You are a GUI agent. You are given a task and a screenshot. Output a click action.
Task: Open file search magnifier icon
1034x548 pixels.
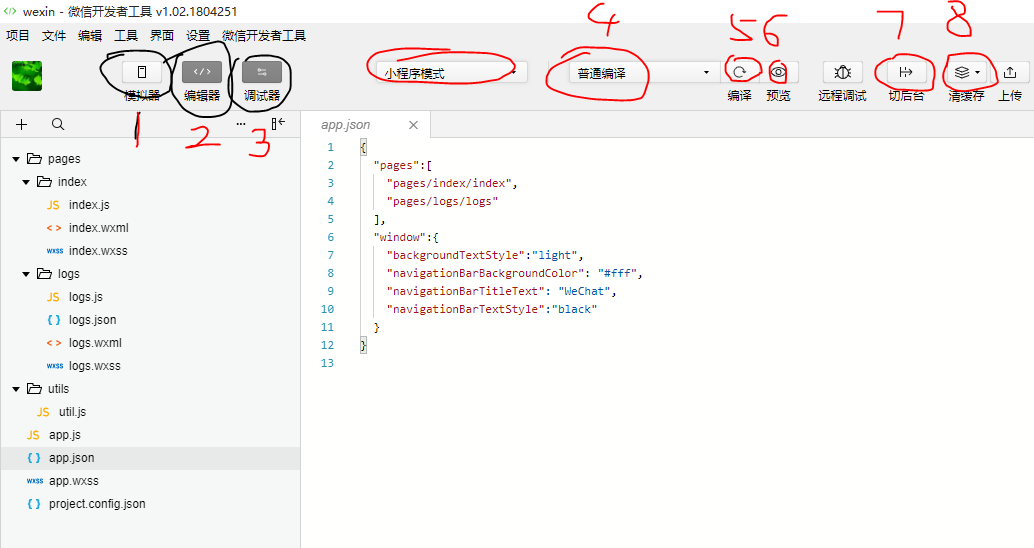click(58, 124)
